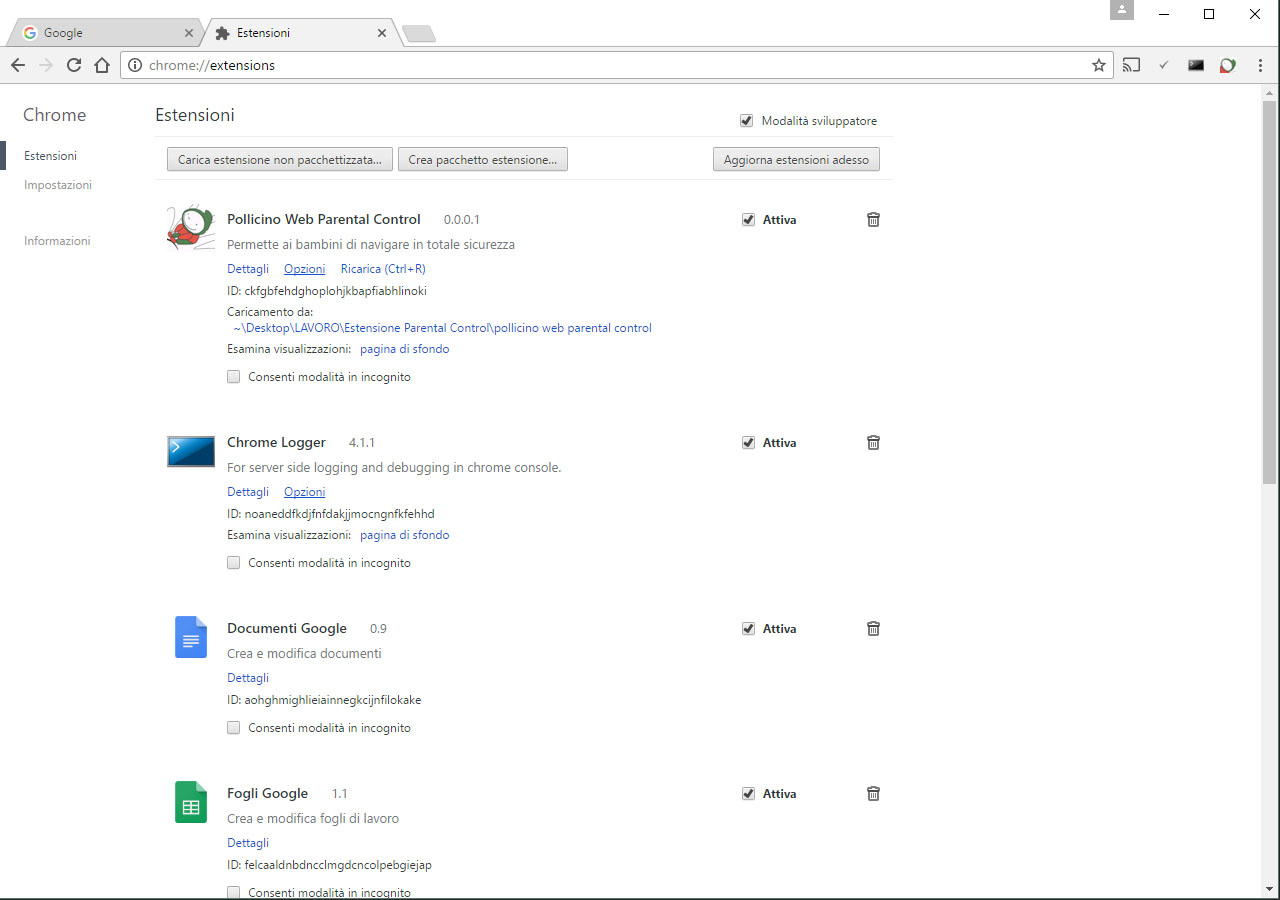
Task: Open the Pollicino extension folder path link
Action: (442, 328)
